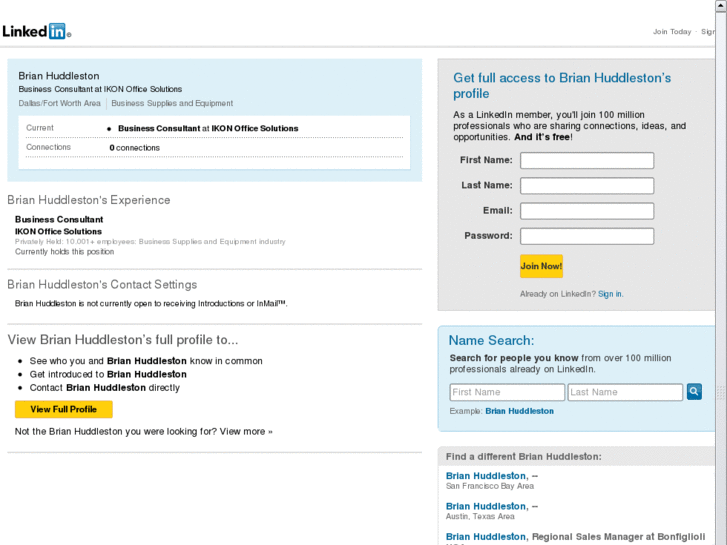The image size is (727, 545).
Task: Open Brian Huddleston from San Francisco Bay Area
Action: tap(486, 476)
